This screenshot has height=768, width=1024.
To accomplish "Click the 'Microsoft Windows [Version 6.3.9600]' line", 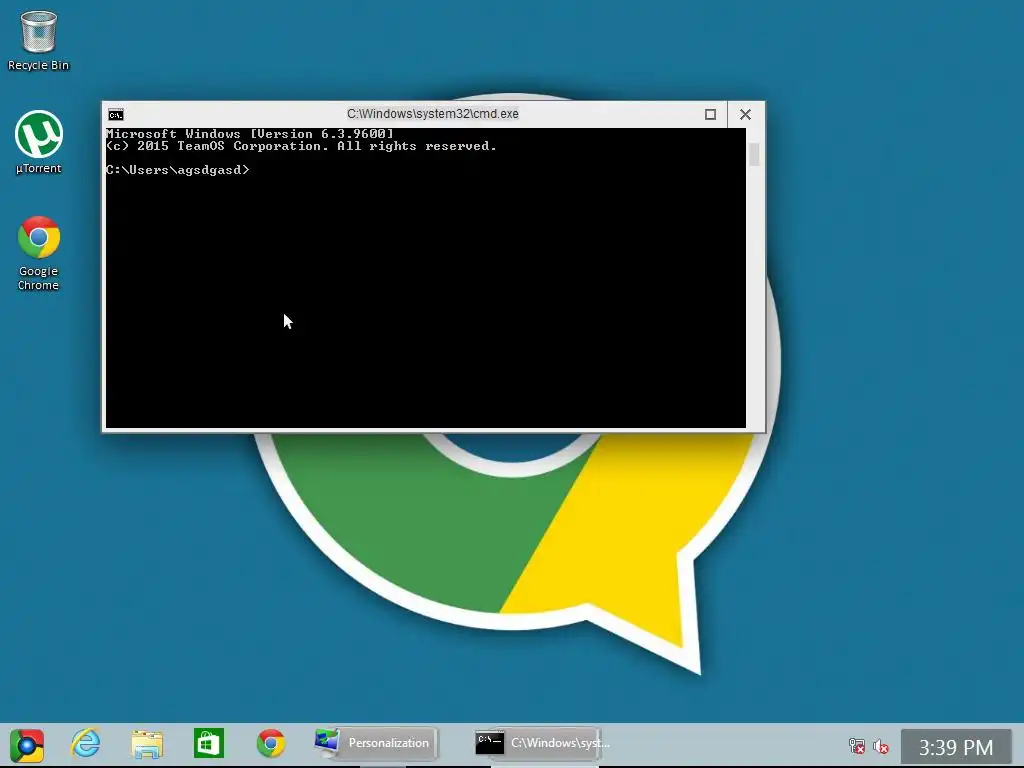I will point(249,134).
